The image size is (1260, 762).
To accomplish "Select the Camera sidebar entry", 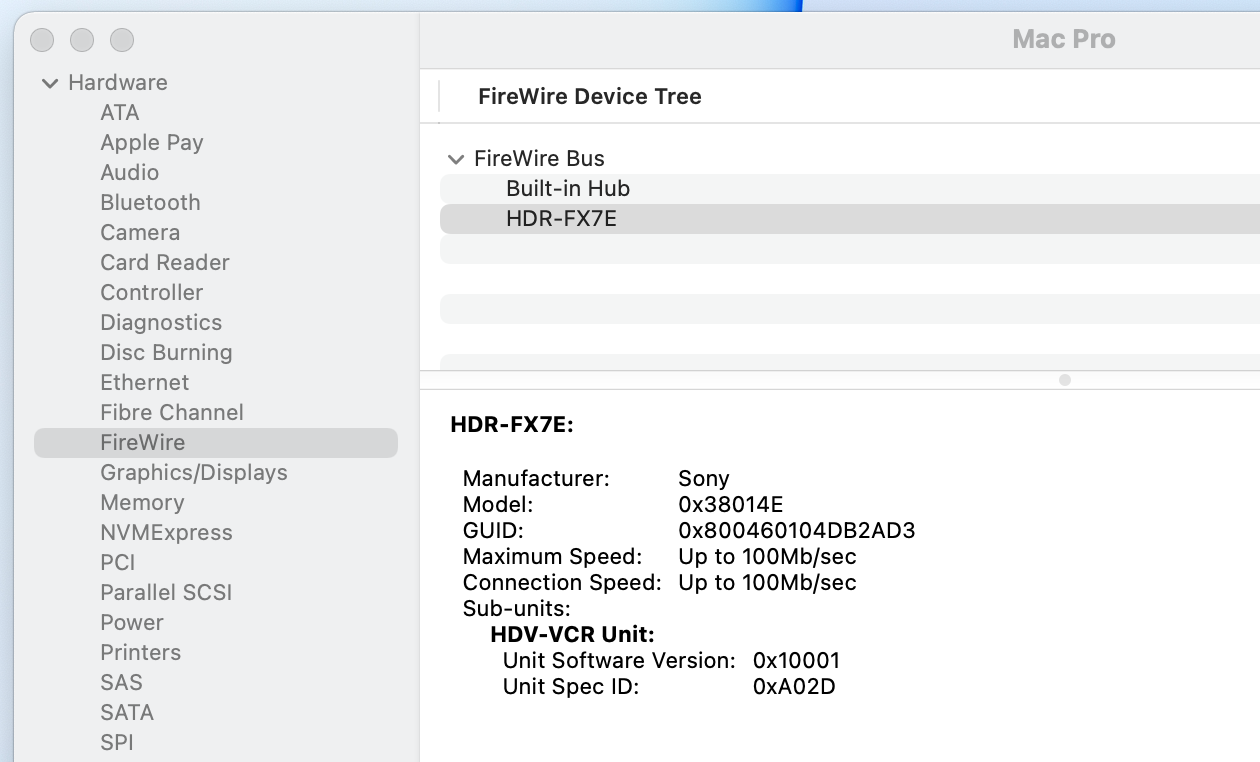I will tap(140, 233).
